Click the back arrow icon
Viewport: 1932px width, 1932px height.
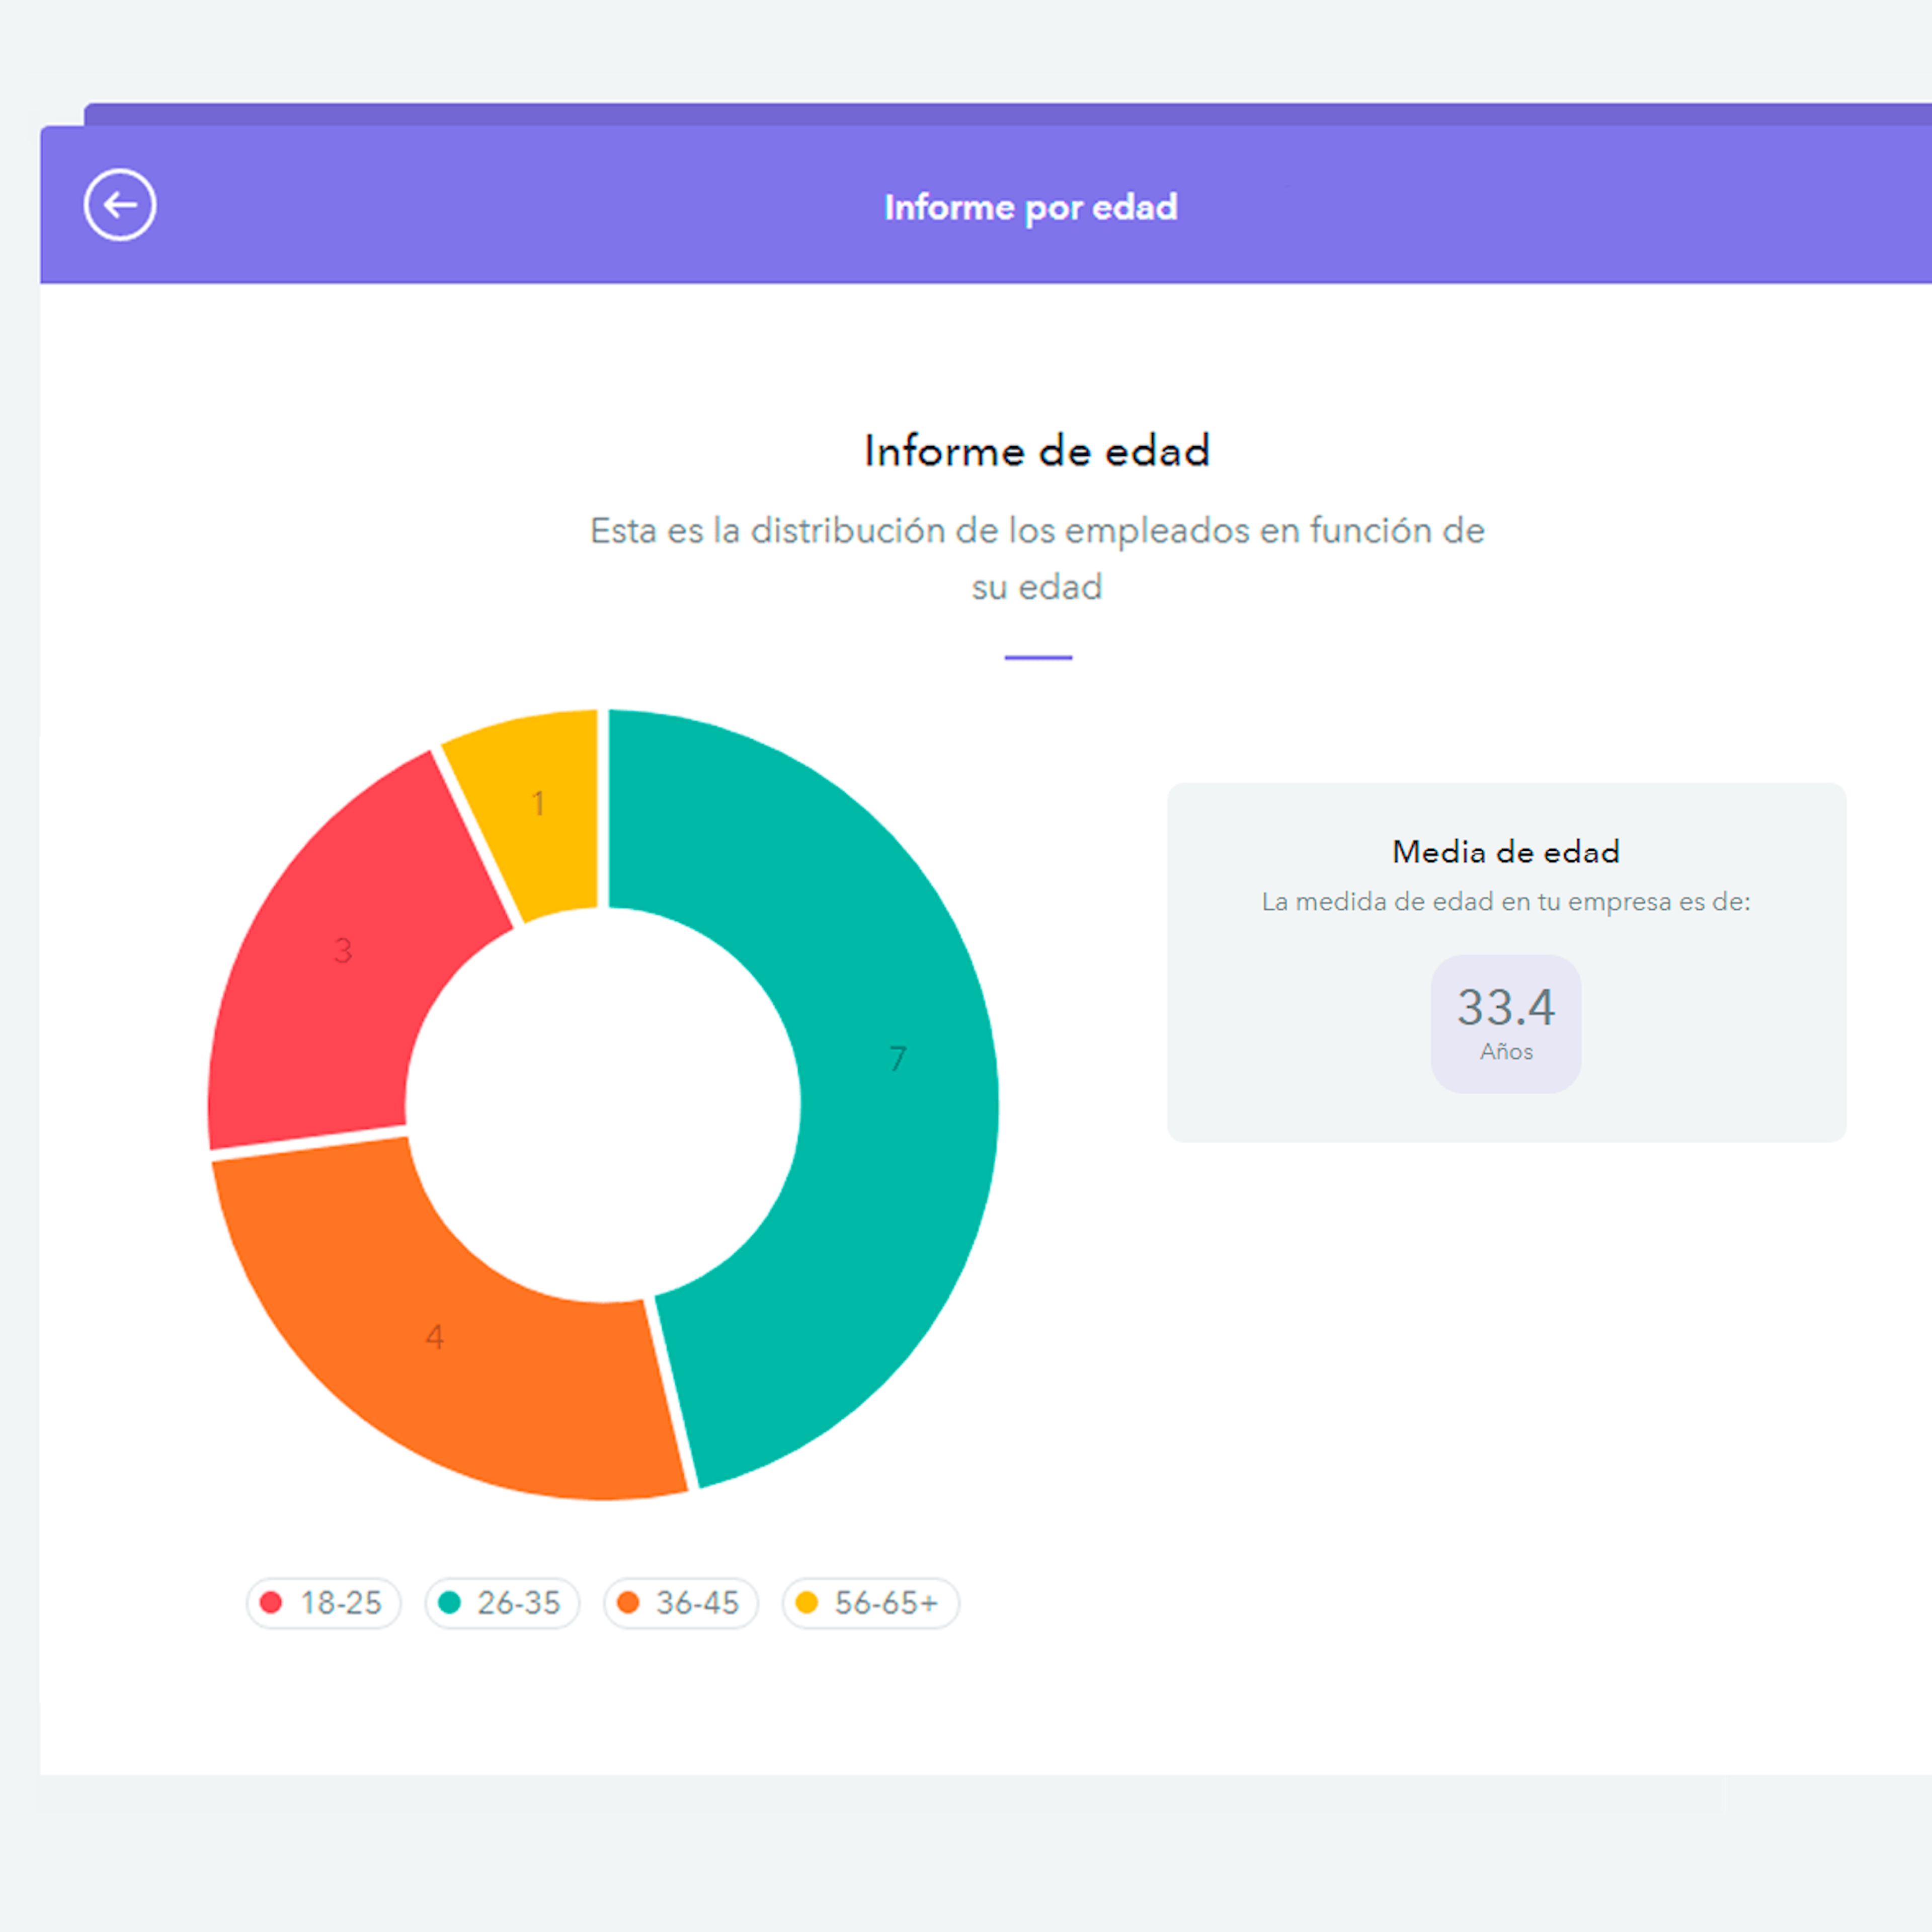point(120,205)
